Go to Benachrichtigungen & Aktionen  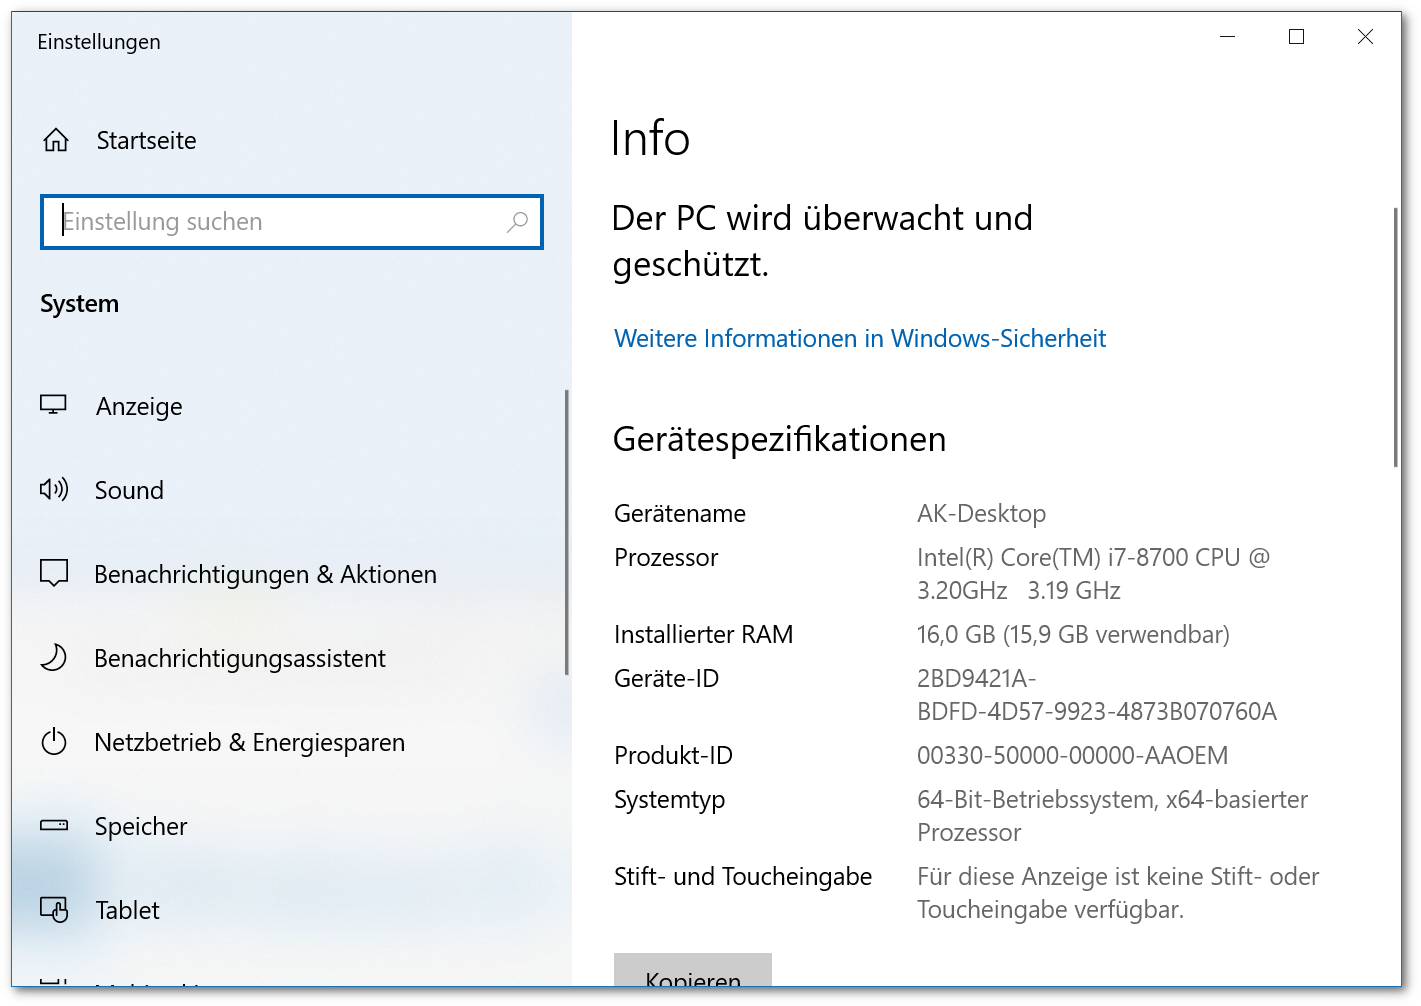[x=265, y=574]
